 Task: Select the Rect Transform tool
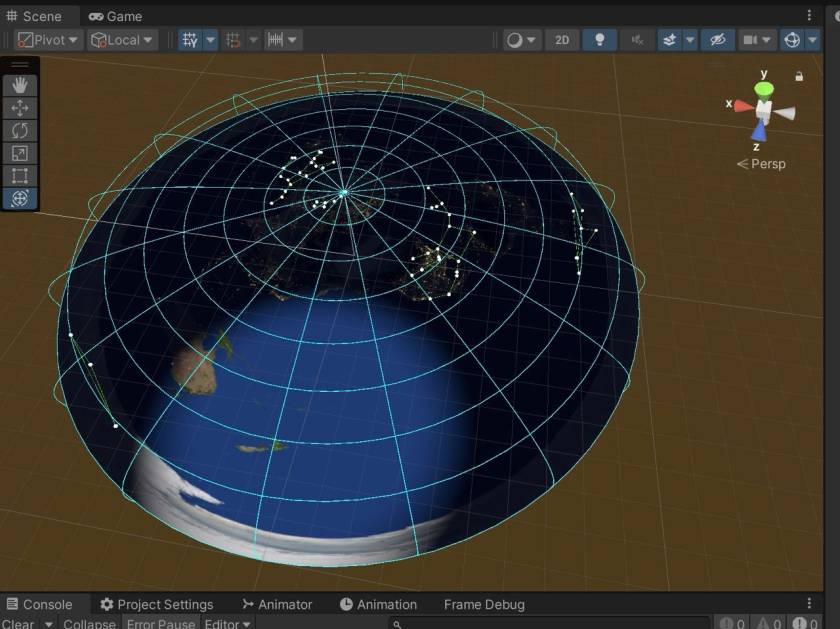click(20, 176)
